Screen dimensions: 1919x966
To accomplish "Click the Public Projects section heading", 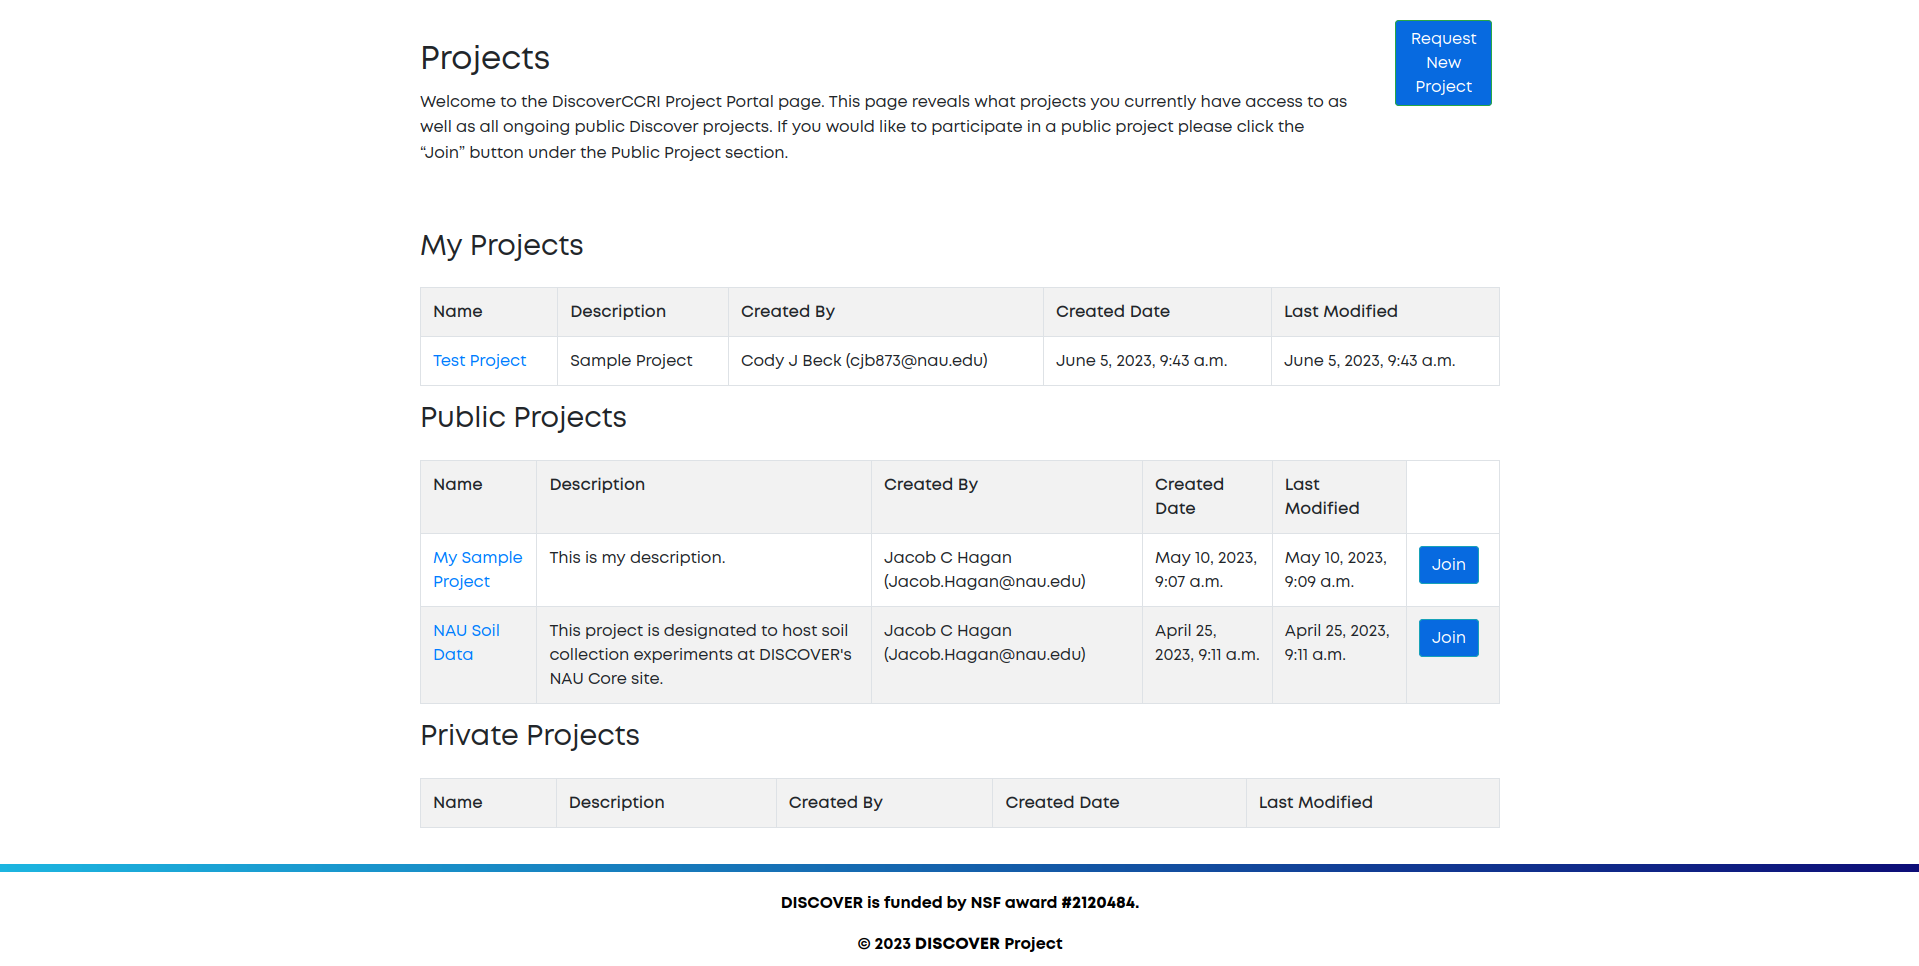I will click(523, 417).
